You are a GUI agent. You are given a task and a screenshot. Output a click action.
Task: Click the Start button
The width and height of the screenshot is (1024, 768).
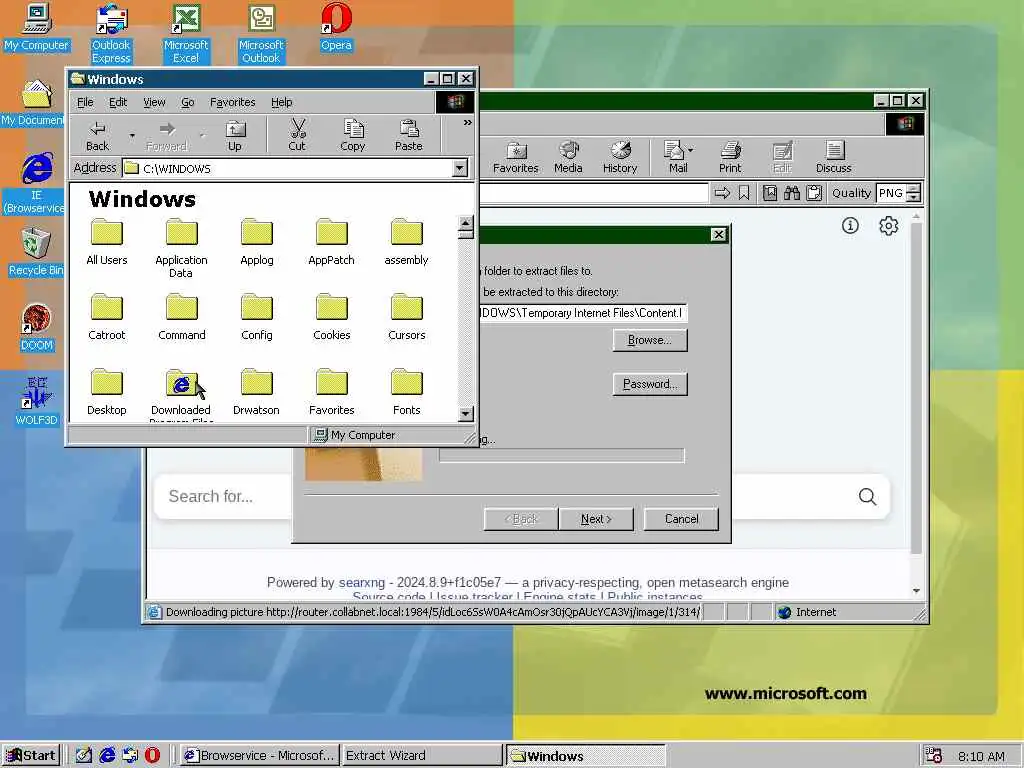31,756
